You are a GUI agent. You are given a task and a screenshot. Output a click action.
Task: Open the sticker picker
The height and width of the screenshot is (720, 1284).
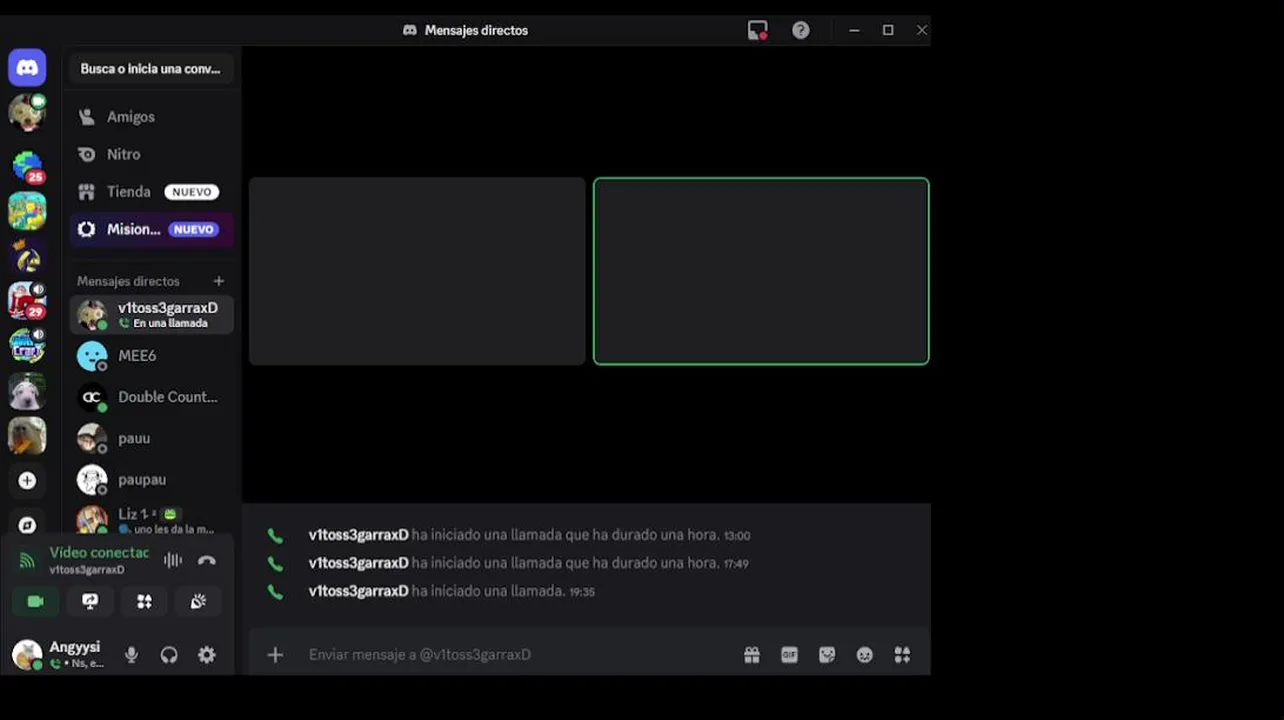(827, 655)
